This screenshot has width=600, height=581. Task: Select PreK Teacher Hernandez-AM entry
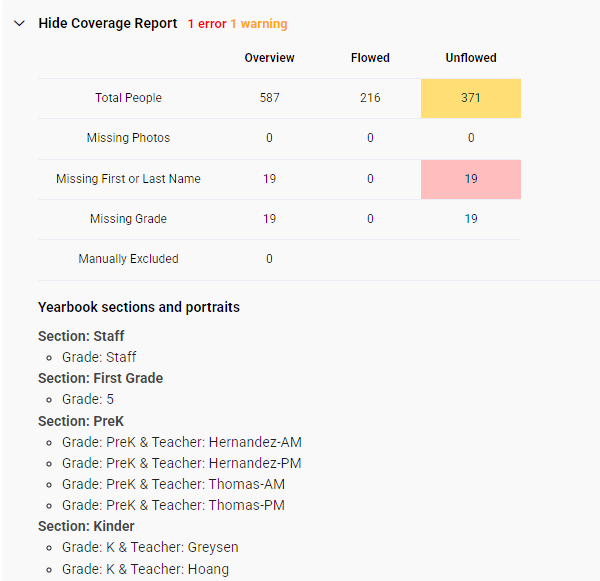182,442
